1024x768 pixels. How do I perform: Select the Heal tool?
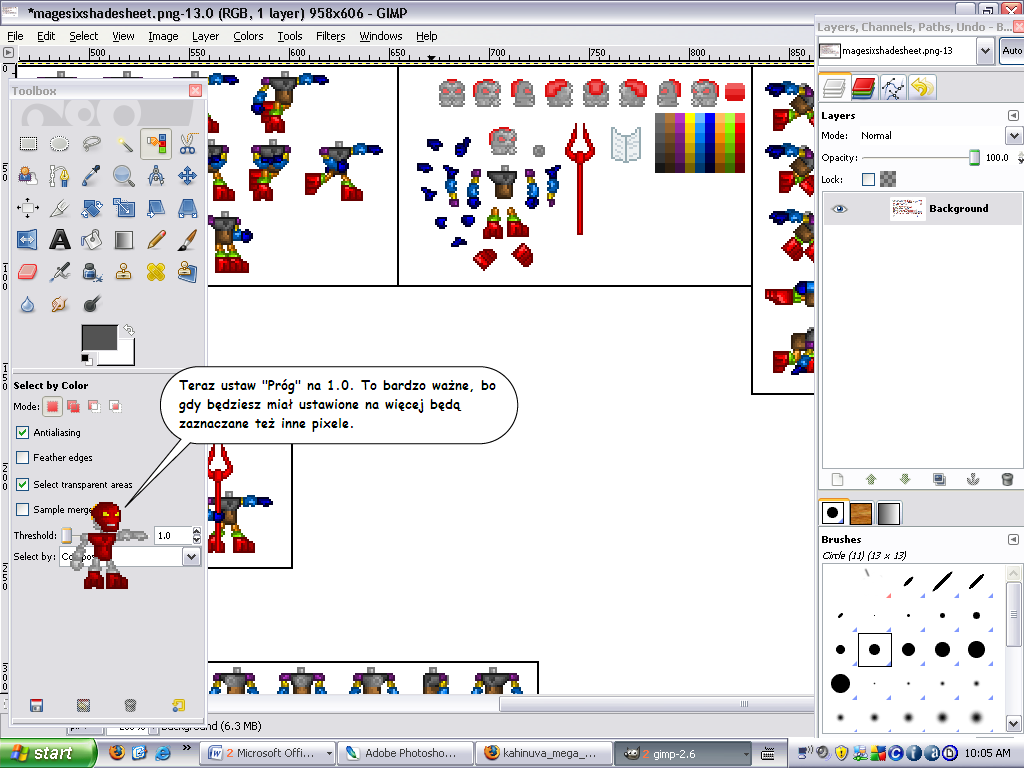[155, 272]
